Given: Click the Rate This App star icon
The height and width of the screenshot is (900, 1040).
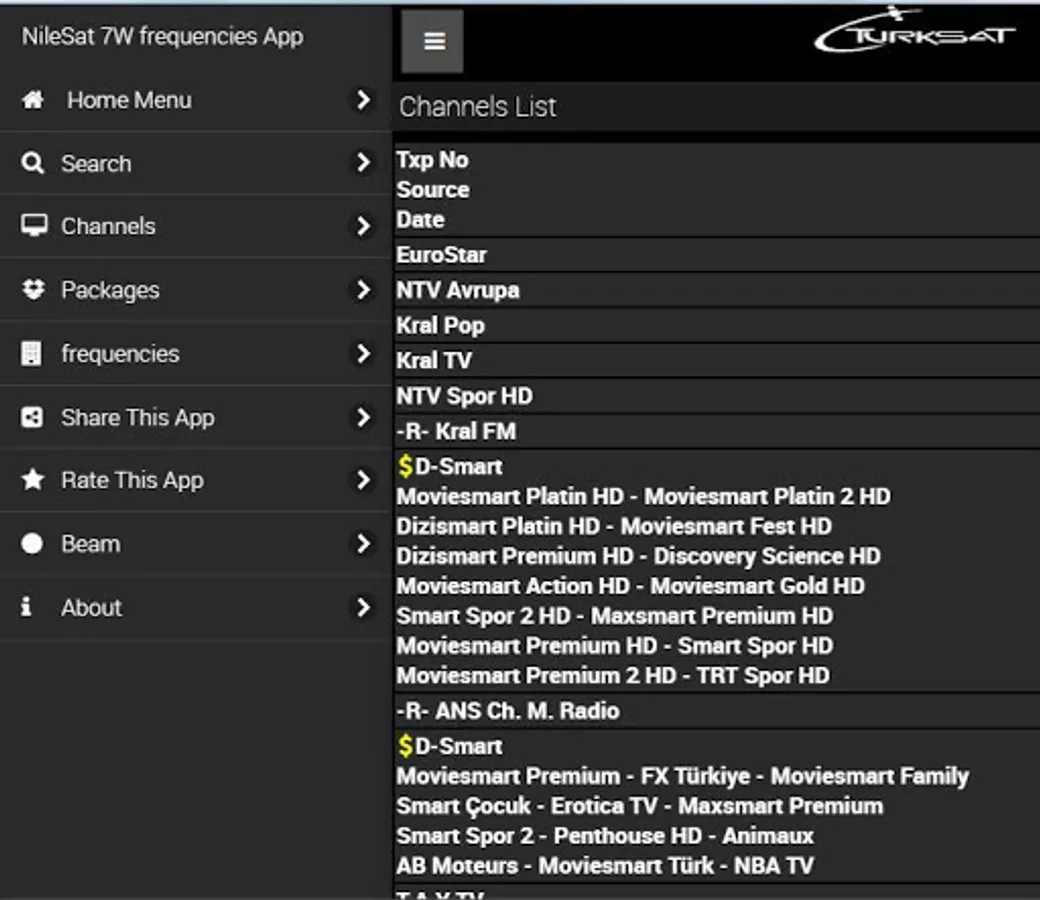Looking at the screenshot, I should coord(32,480).
